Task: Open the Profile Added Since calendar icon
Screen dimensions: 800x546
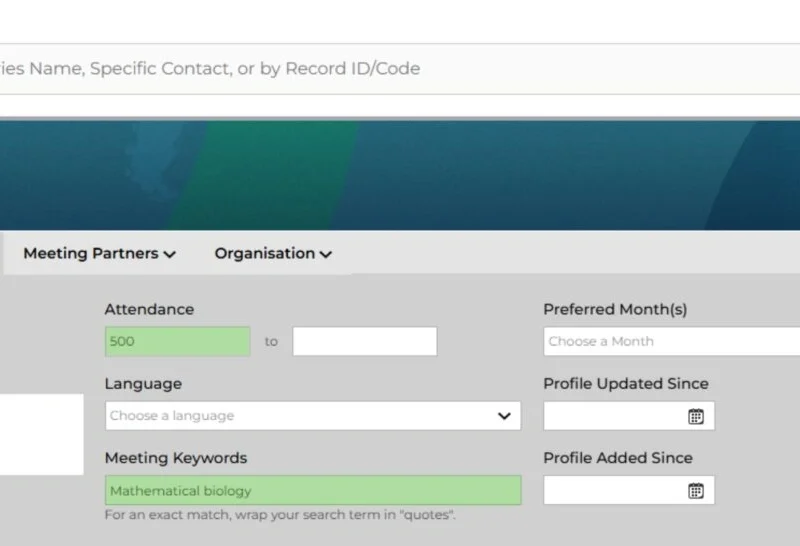Action: click(x=696, y=491)
